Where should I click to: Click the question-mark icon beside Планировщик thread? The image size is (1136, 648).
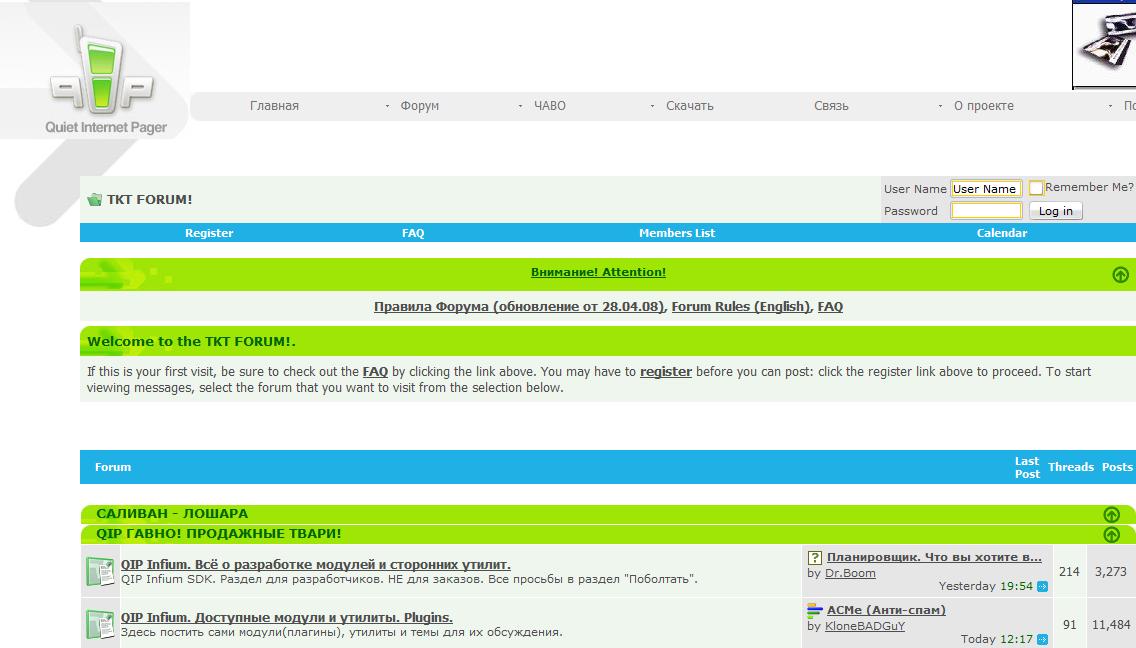[815, 558]
